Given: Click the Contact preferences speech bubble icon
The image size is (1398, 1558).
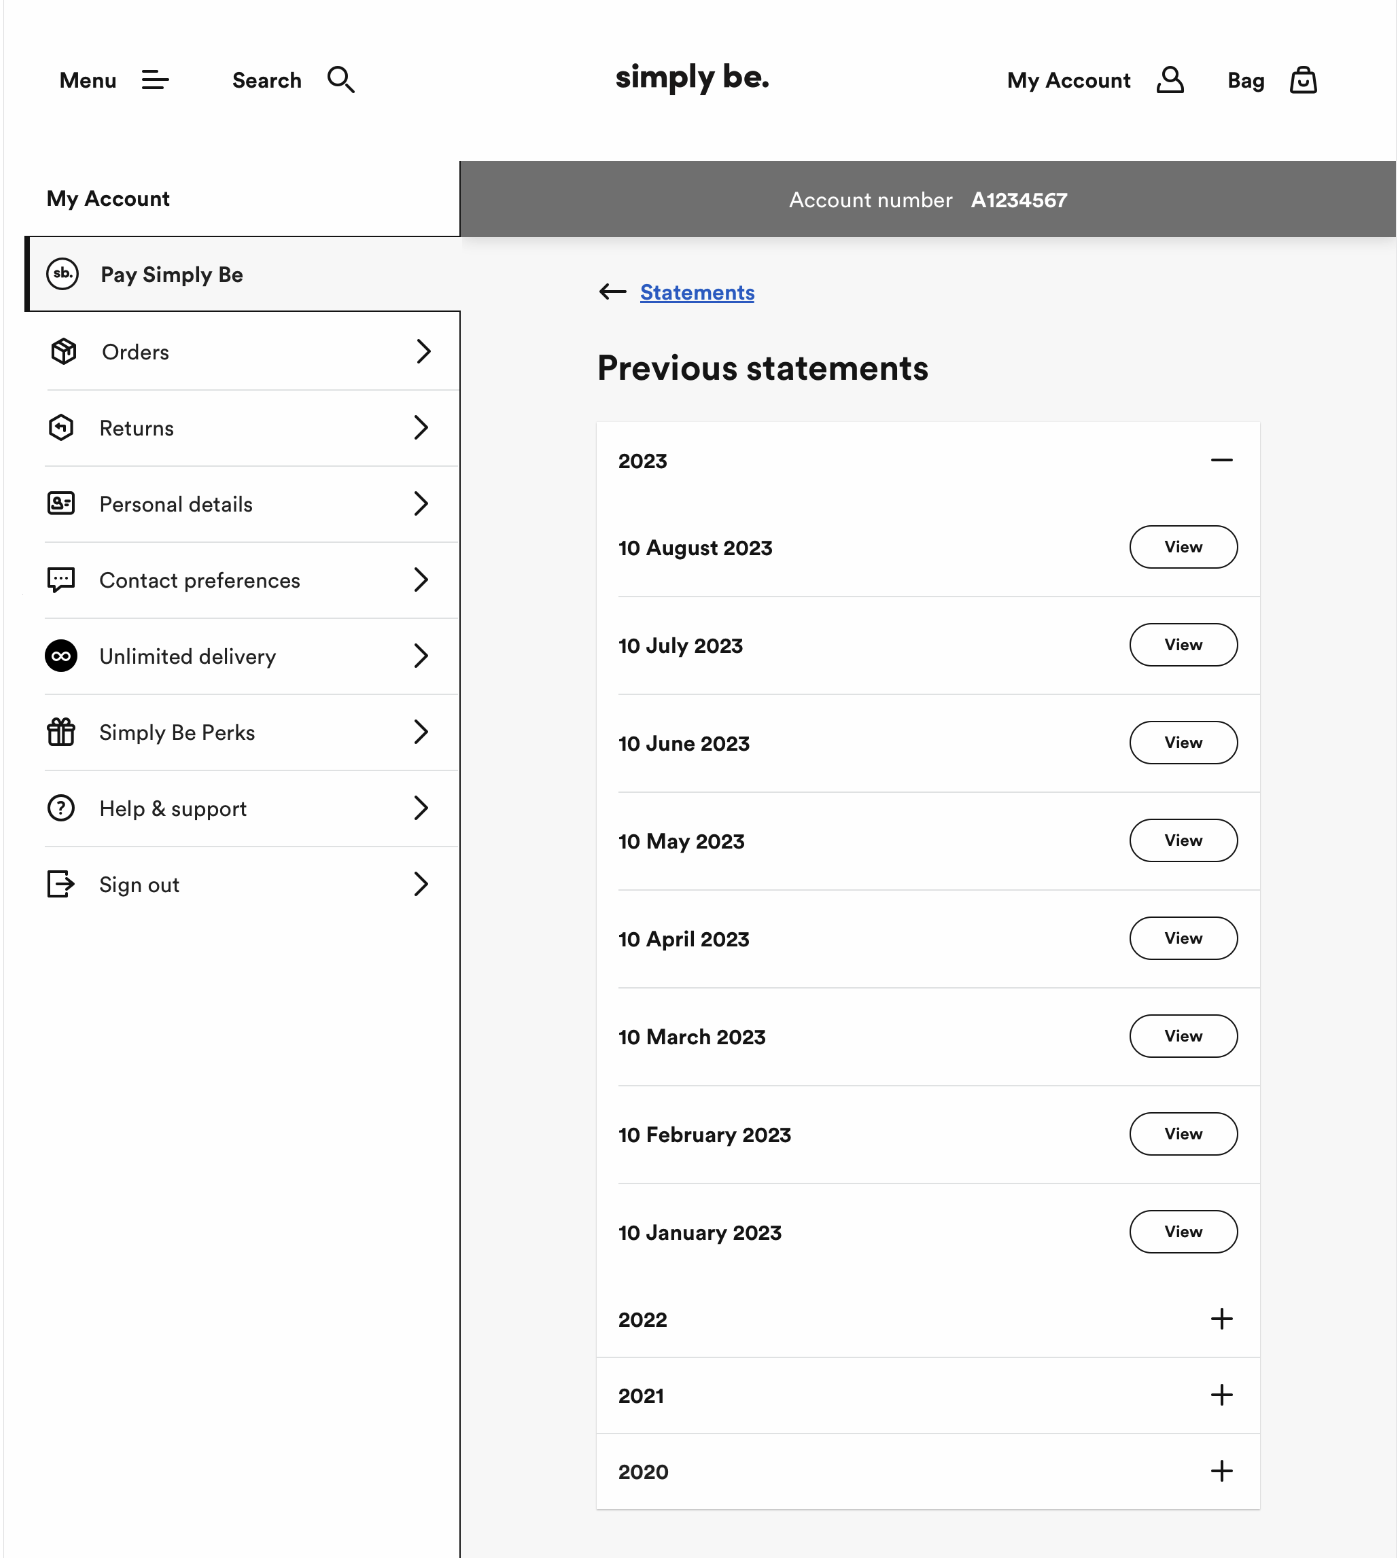Looking at the screenshot, I should 61,580.
